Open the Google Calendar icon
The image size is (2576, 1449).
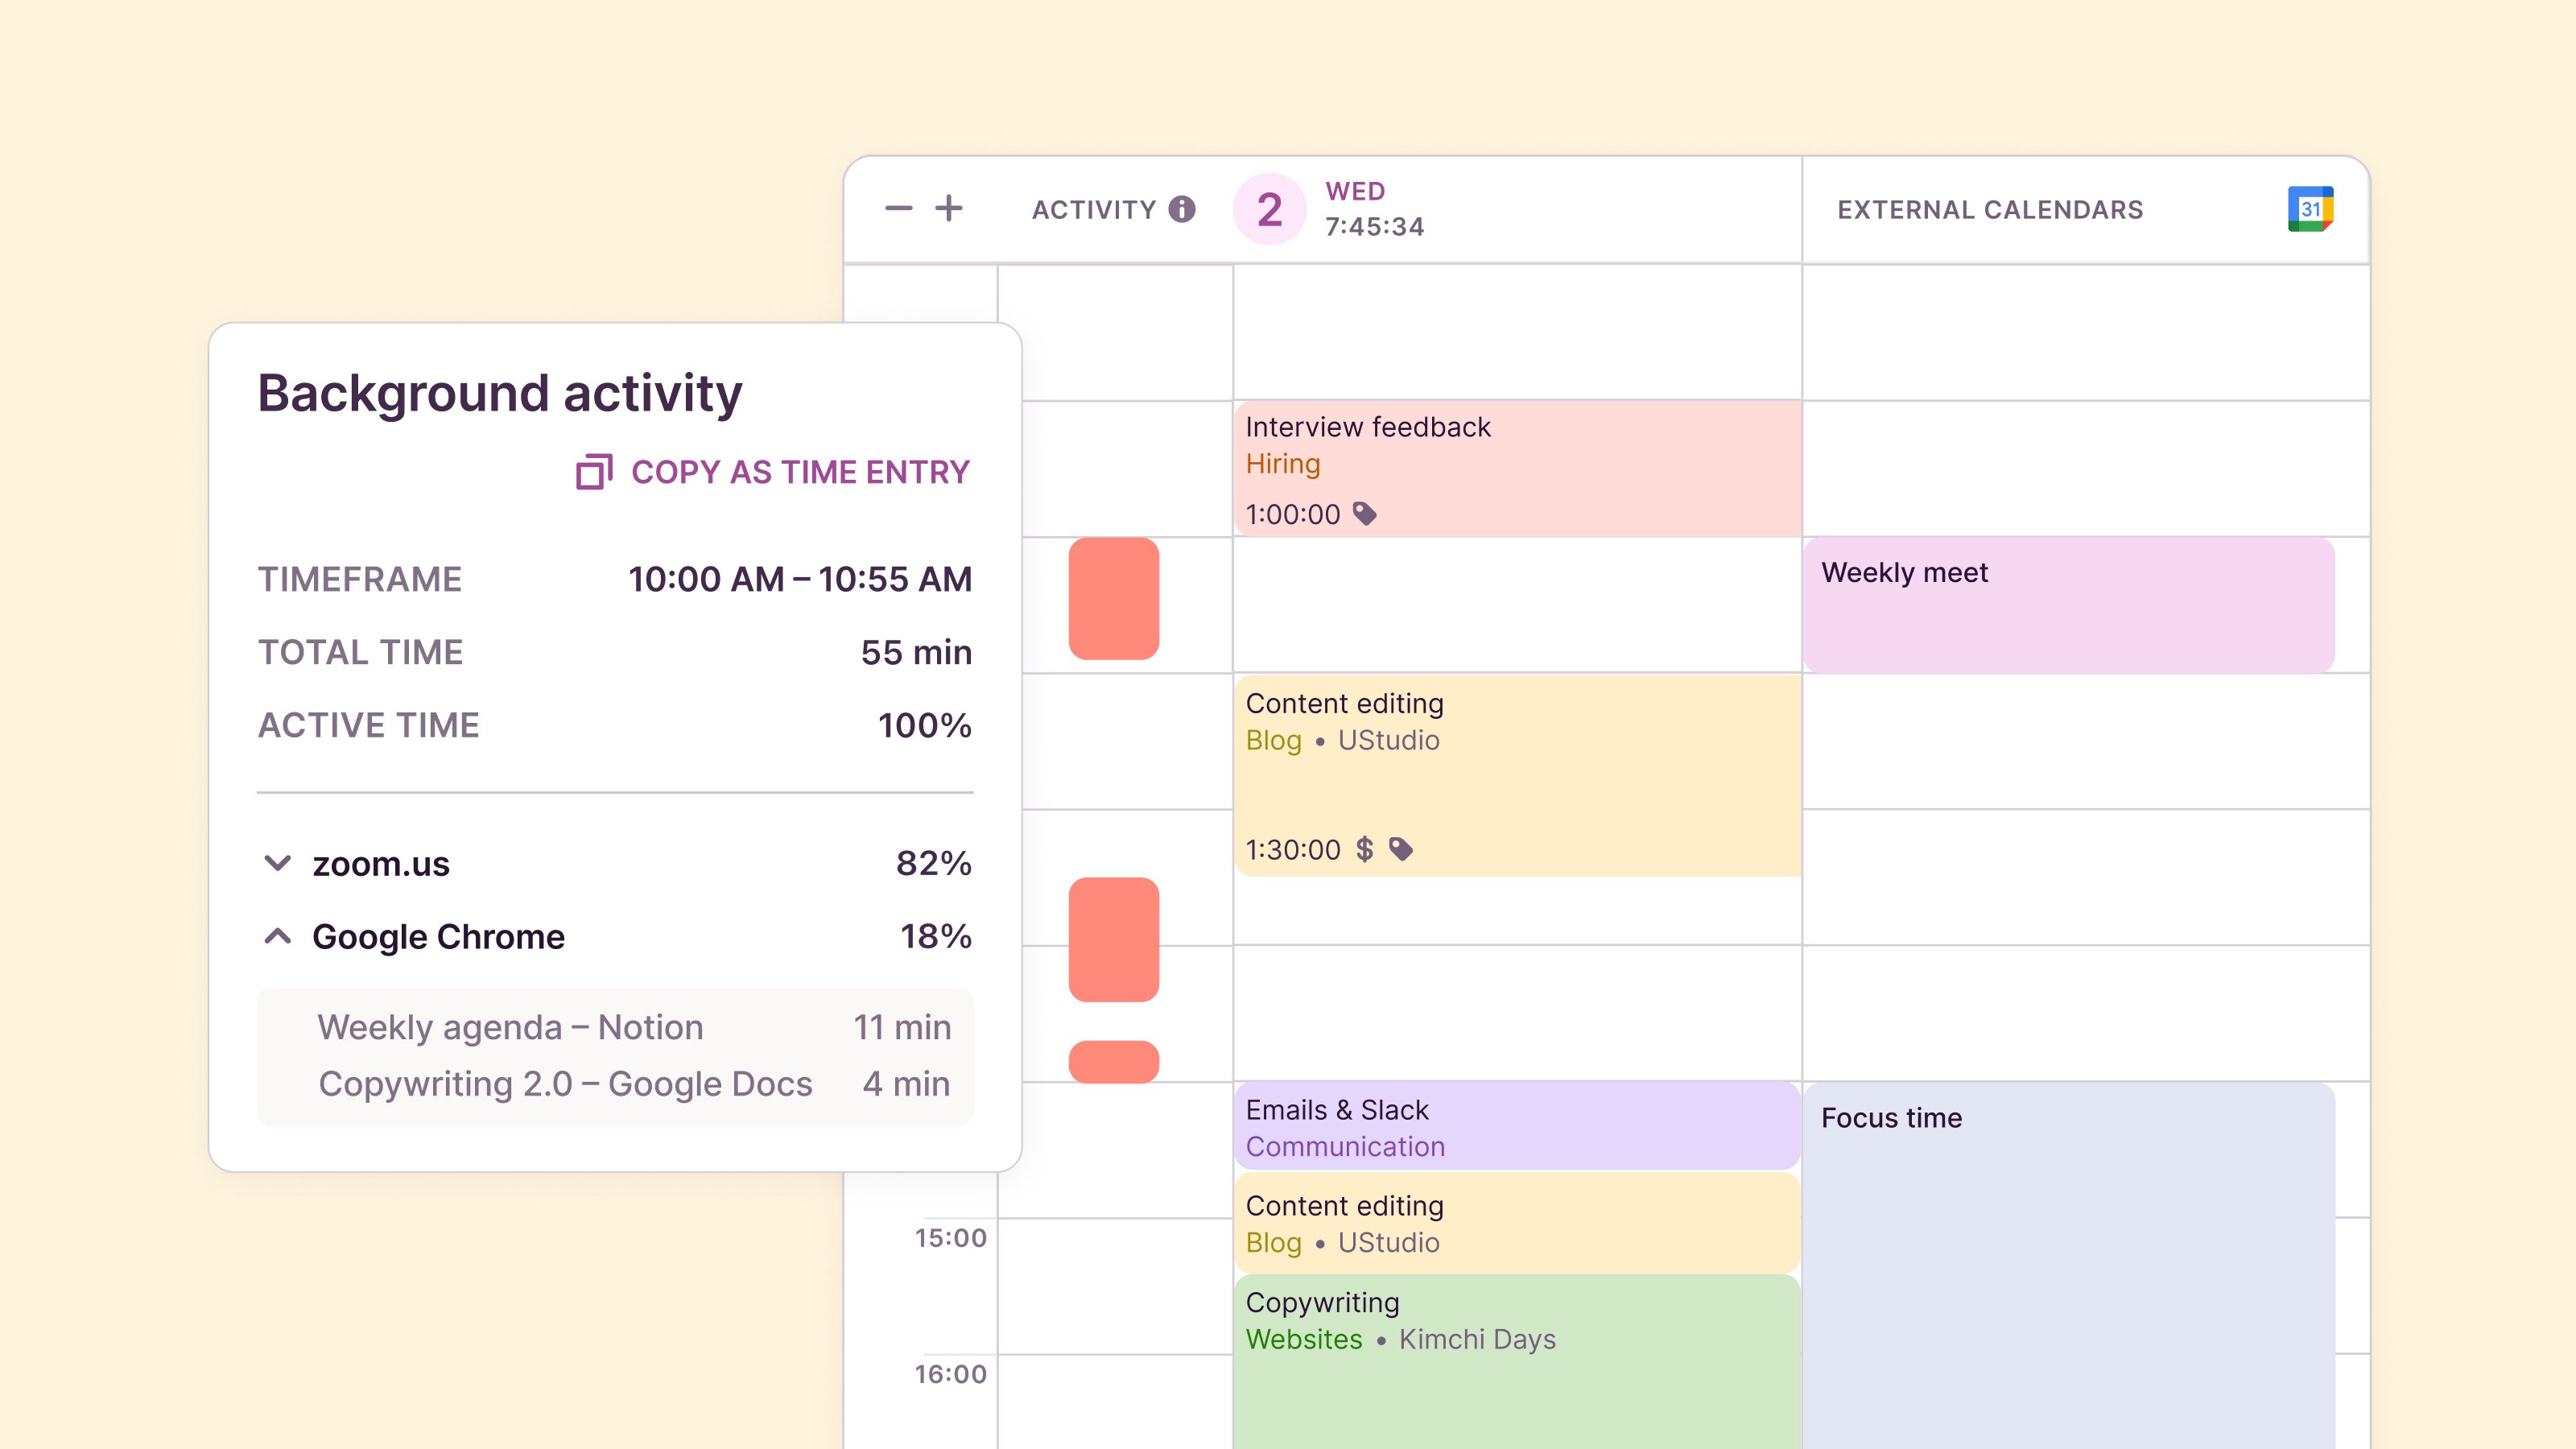2310,209
